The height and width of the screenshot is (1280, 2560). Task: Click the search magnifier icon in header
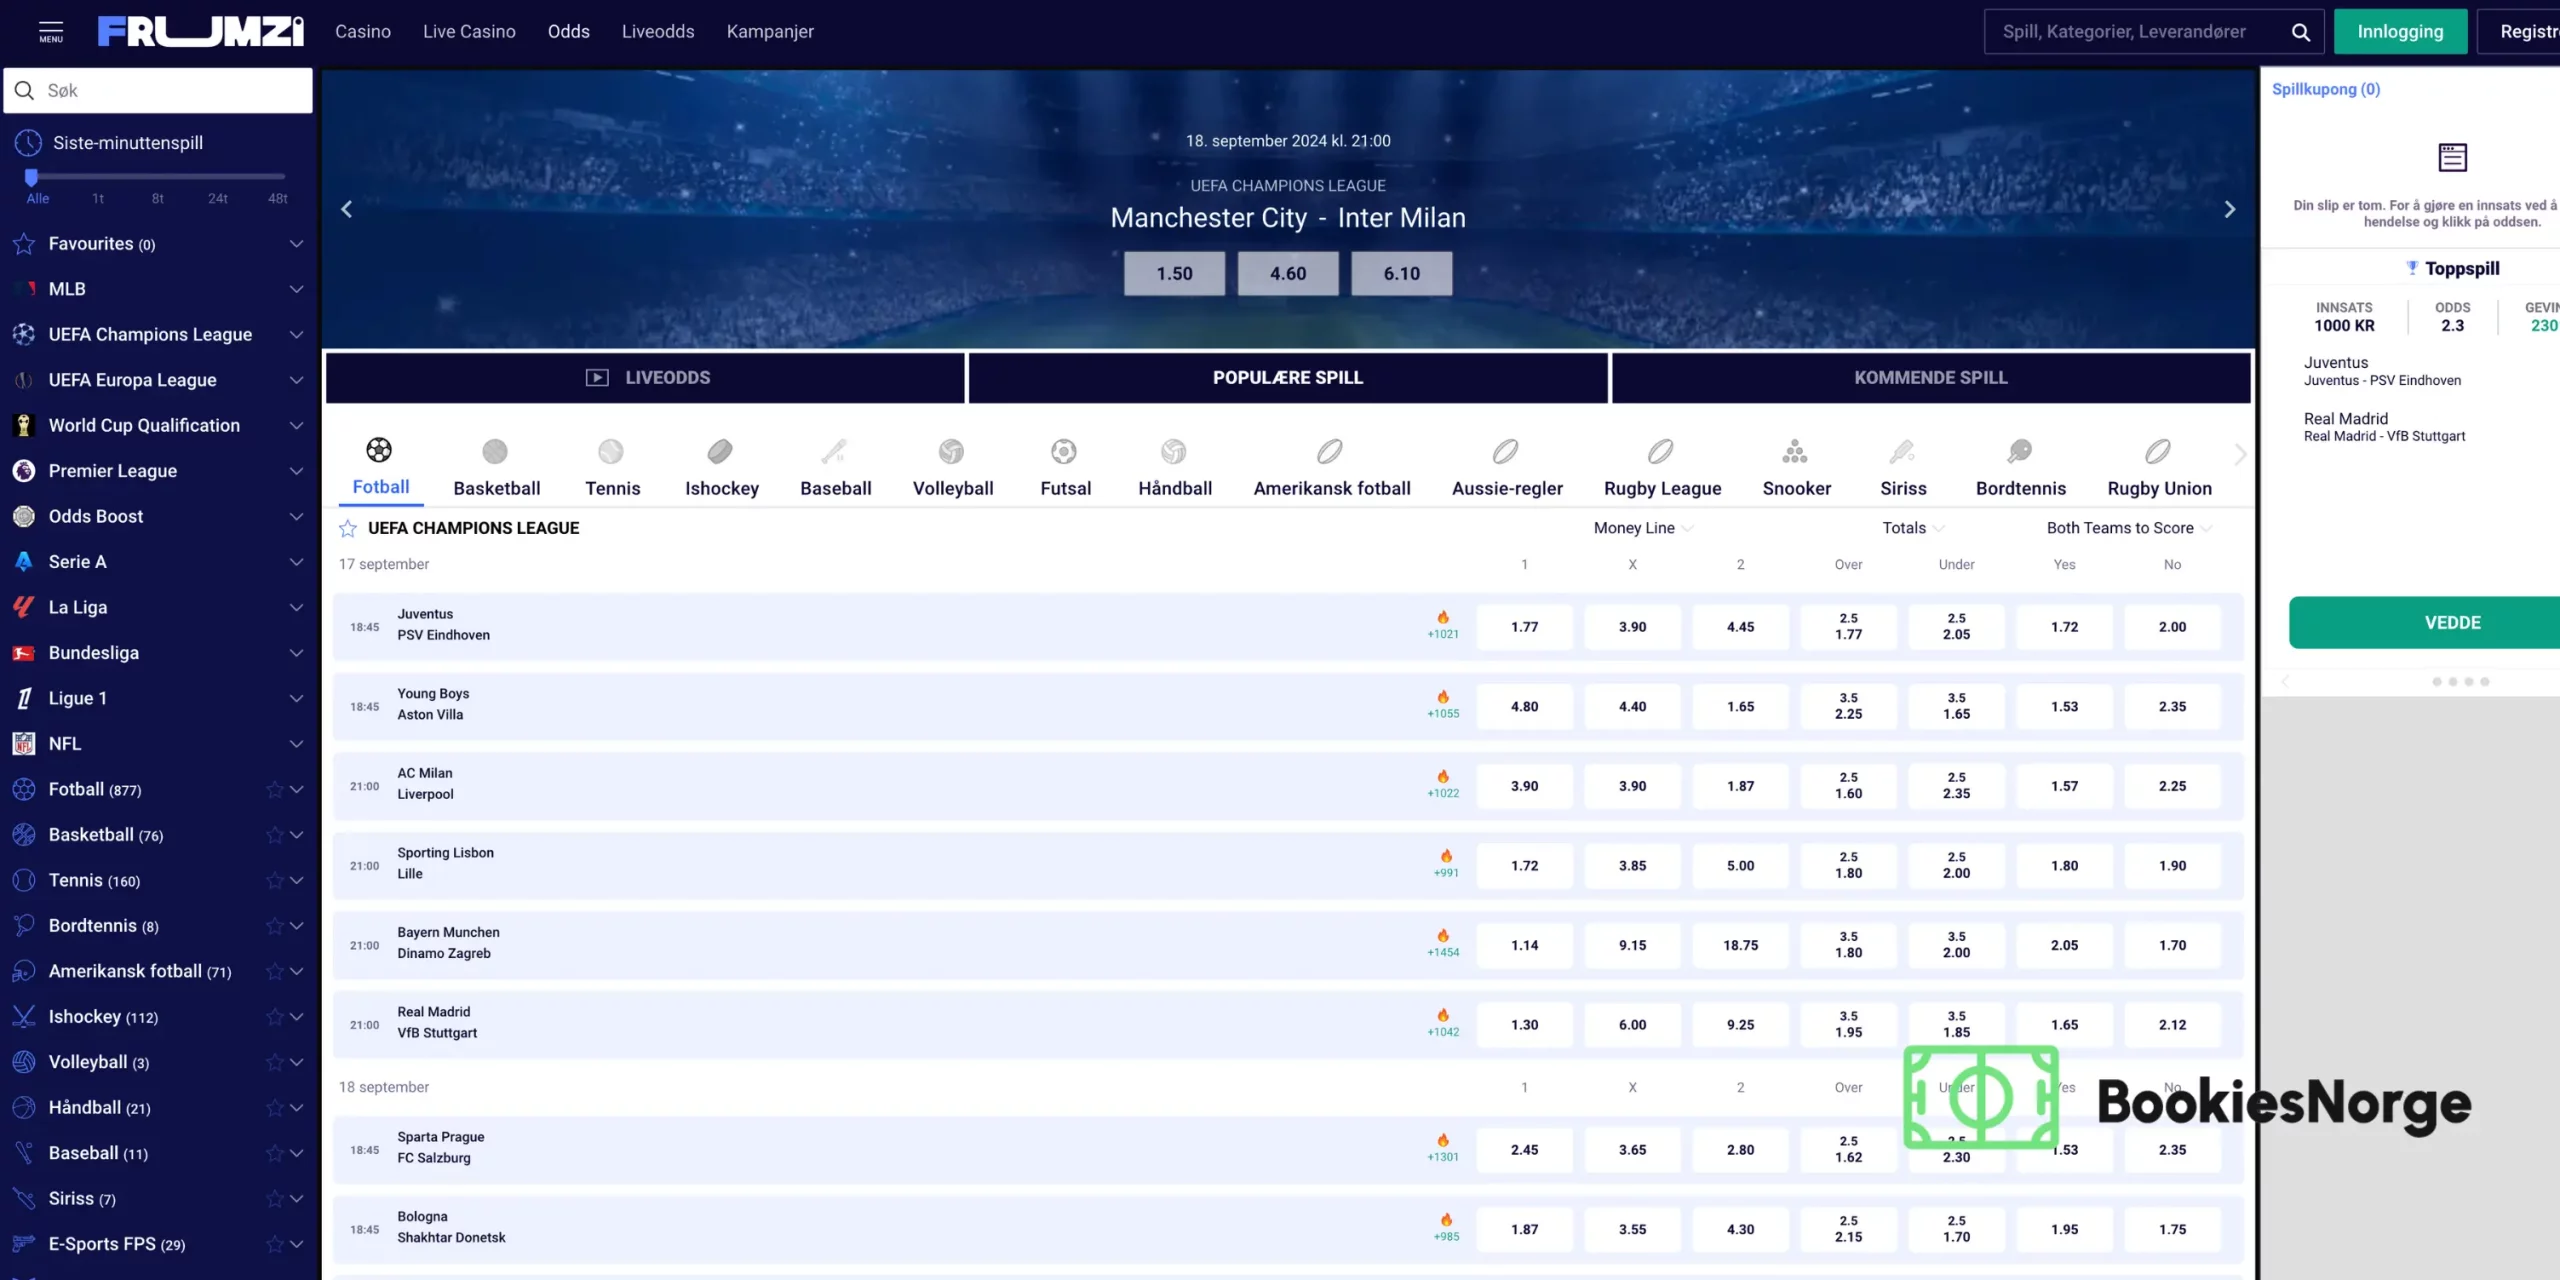[x=2301, y=32]
